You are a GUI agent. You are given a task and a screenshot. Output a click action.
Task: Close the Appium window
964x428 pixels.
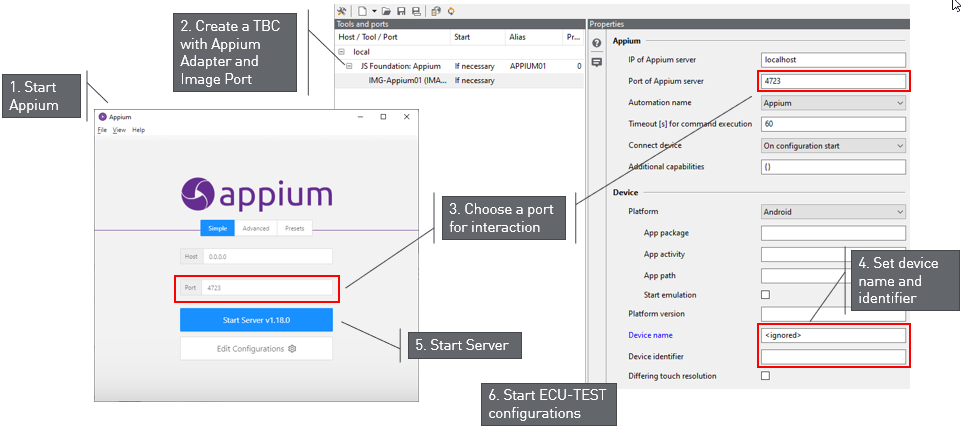pos(406,117)
